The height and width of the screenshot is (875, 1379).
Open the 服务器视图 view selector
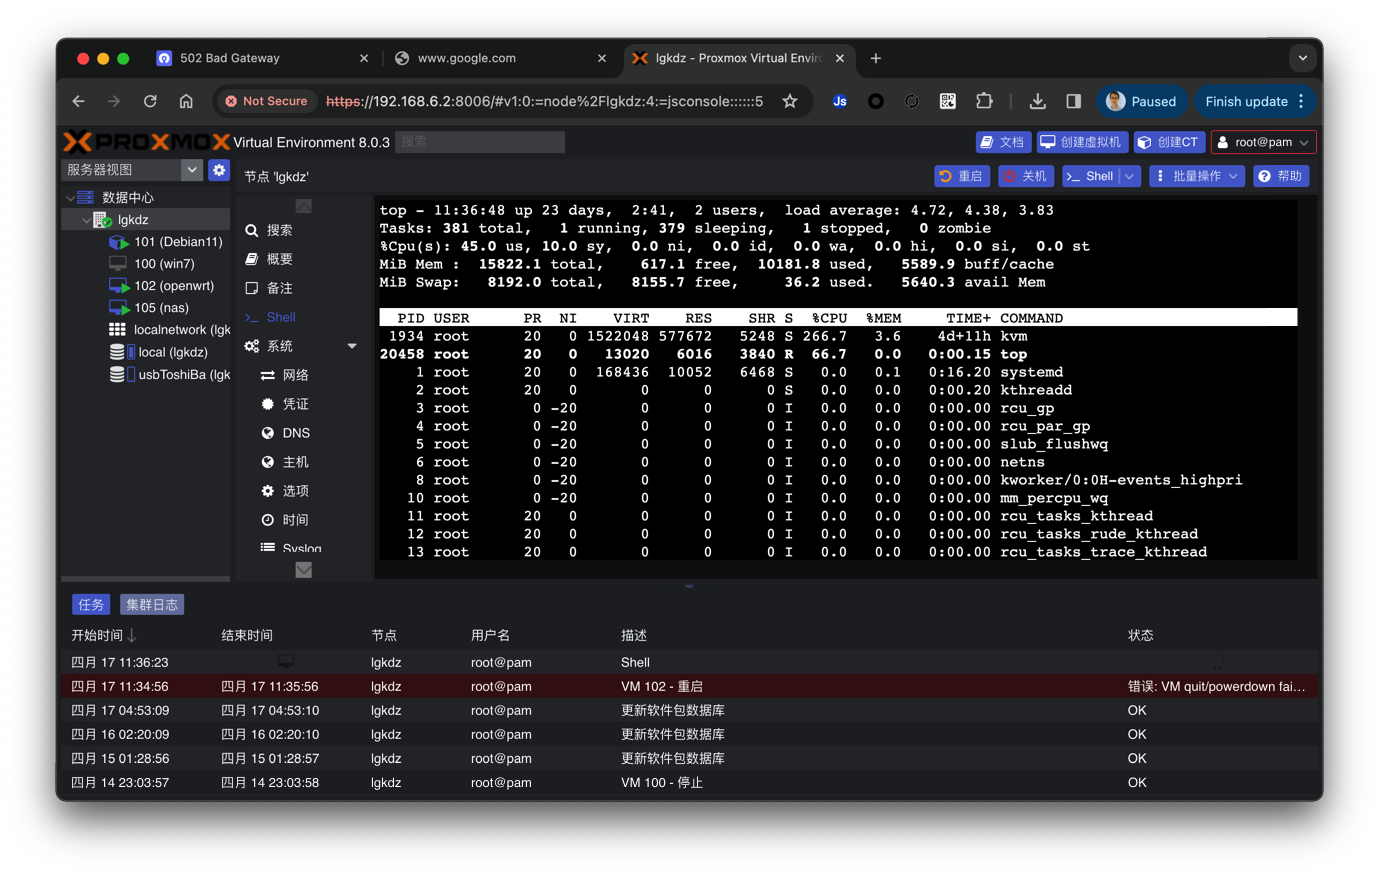coord(132,170)
